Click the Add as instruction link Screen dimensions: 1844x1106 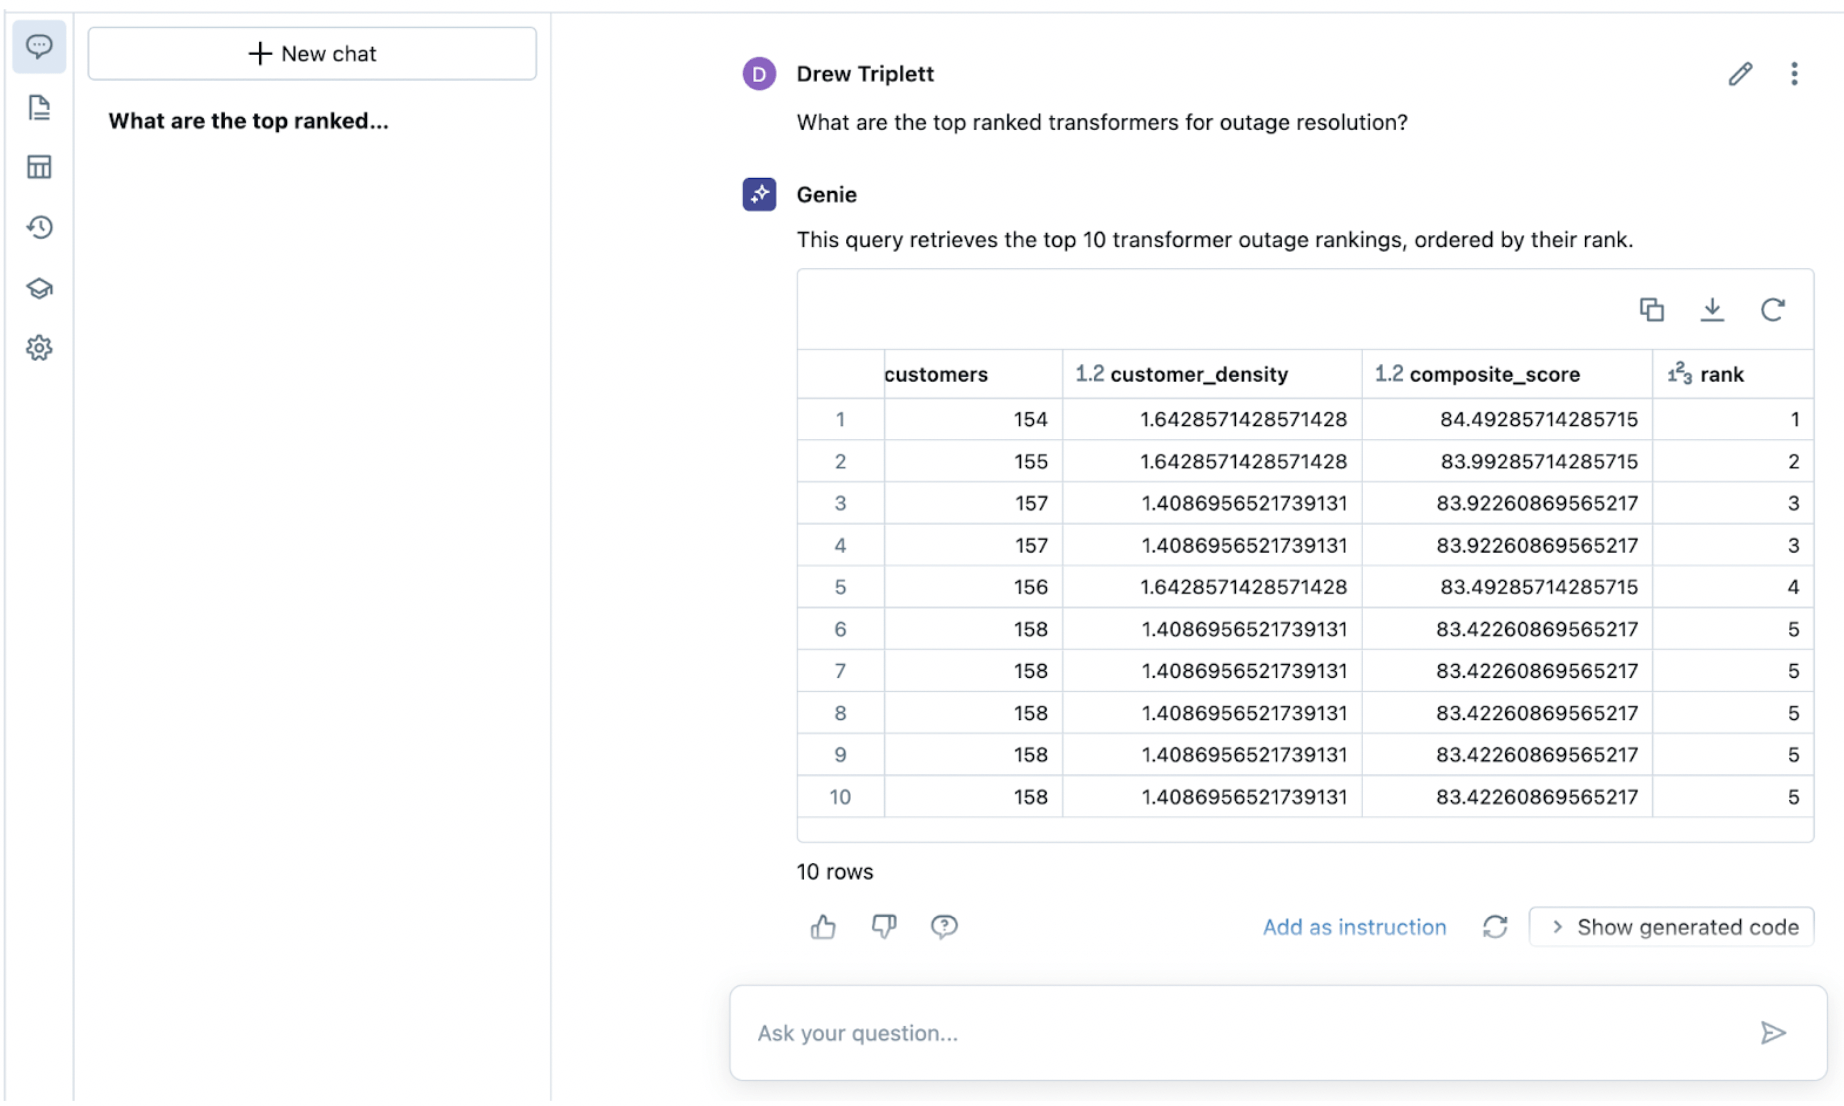tap(1354, 927)
